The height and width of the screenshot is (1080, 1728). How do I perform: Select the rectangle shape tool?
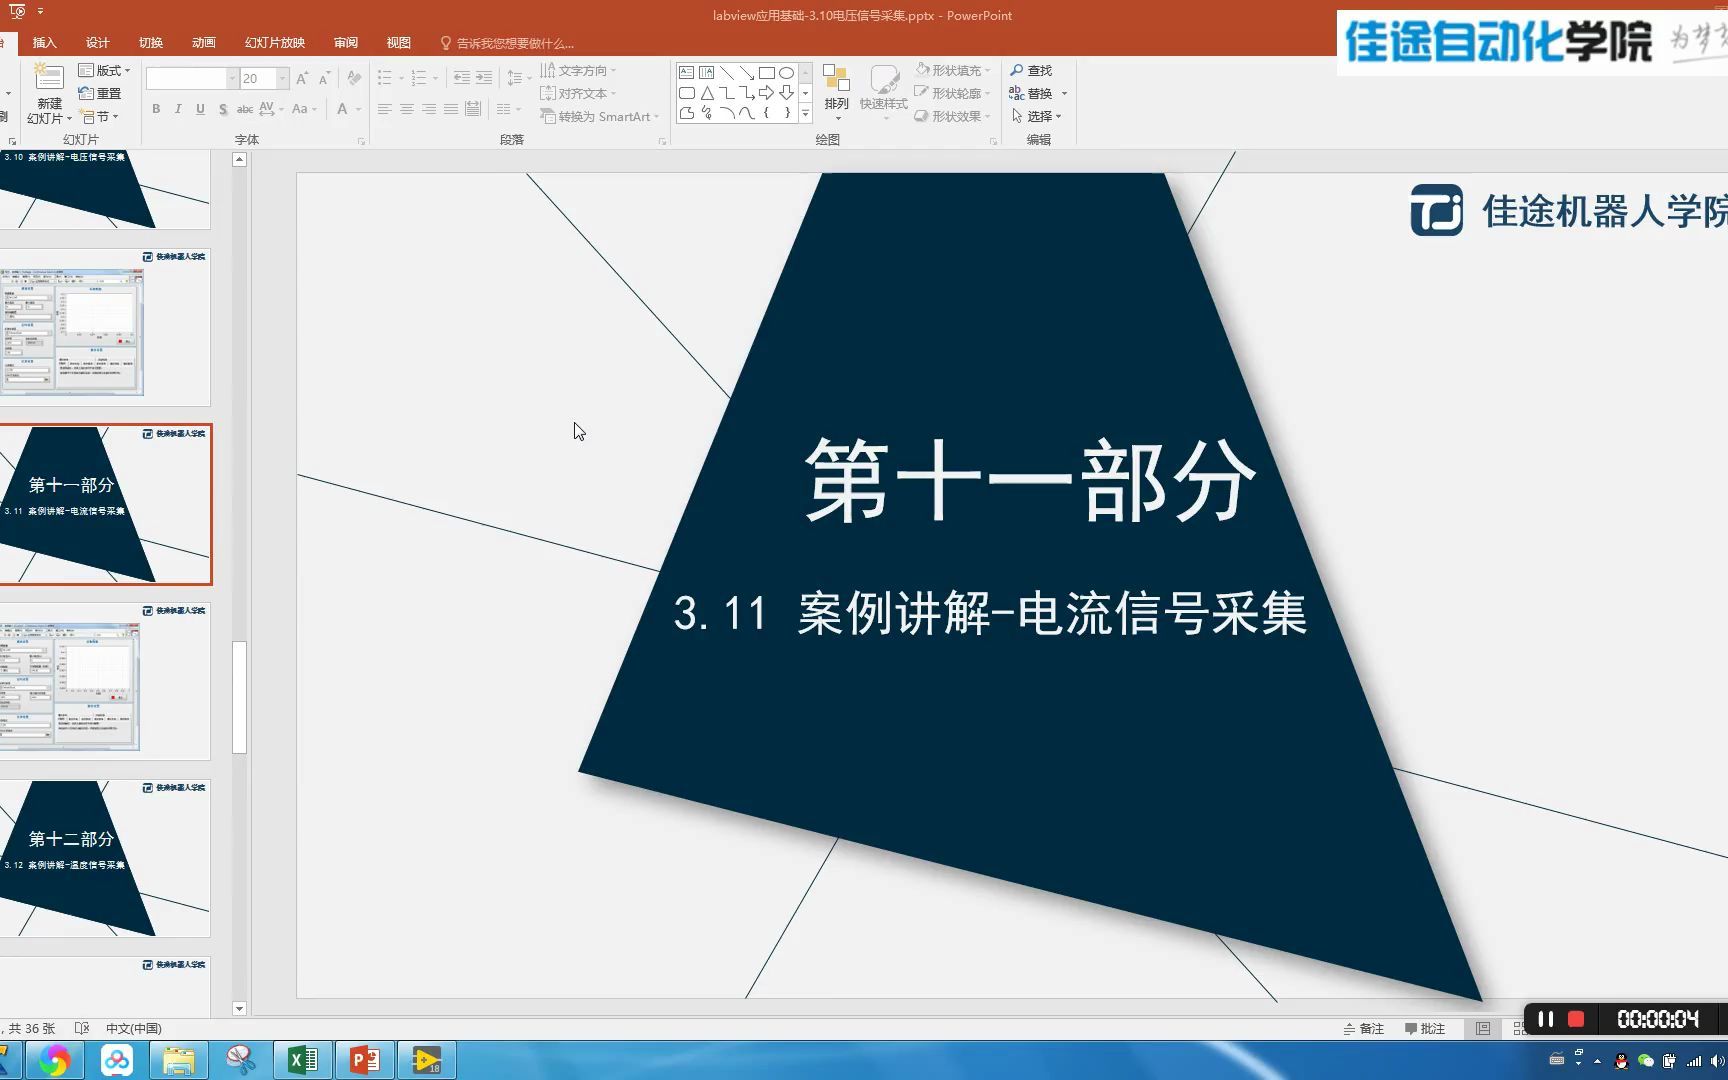[766, 72]
